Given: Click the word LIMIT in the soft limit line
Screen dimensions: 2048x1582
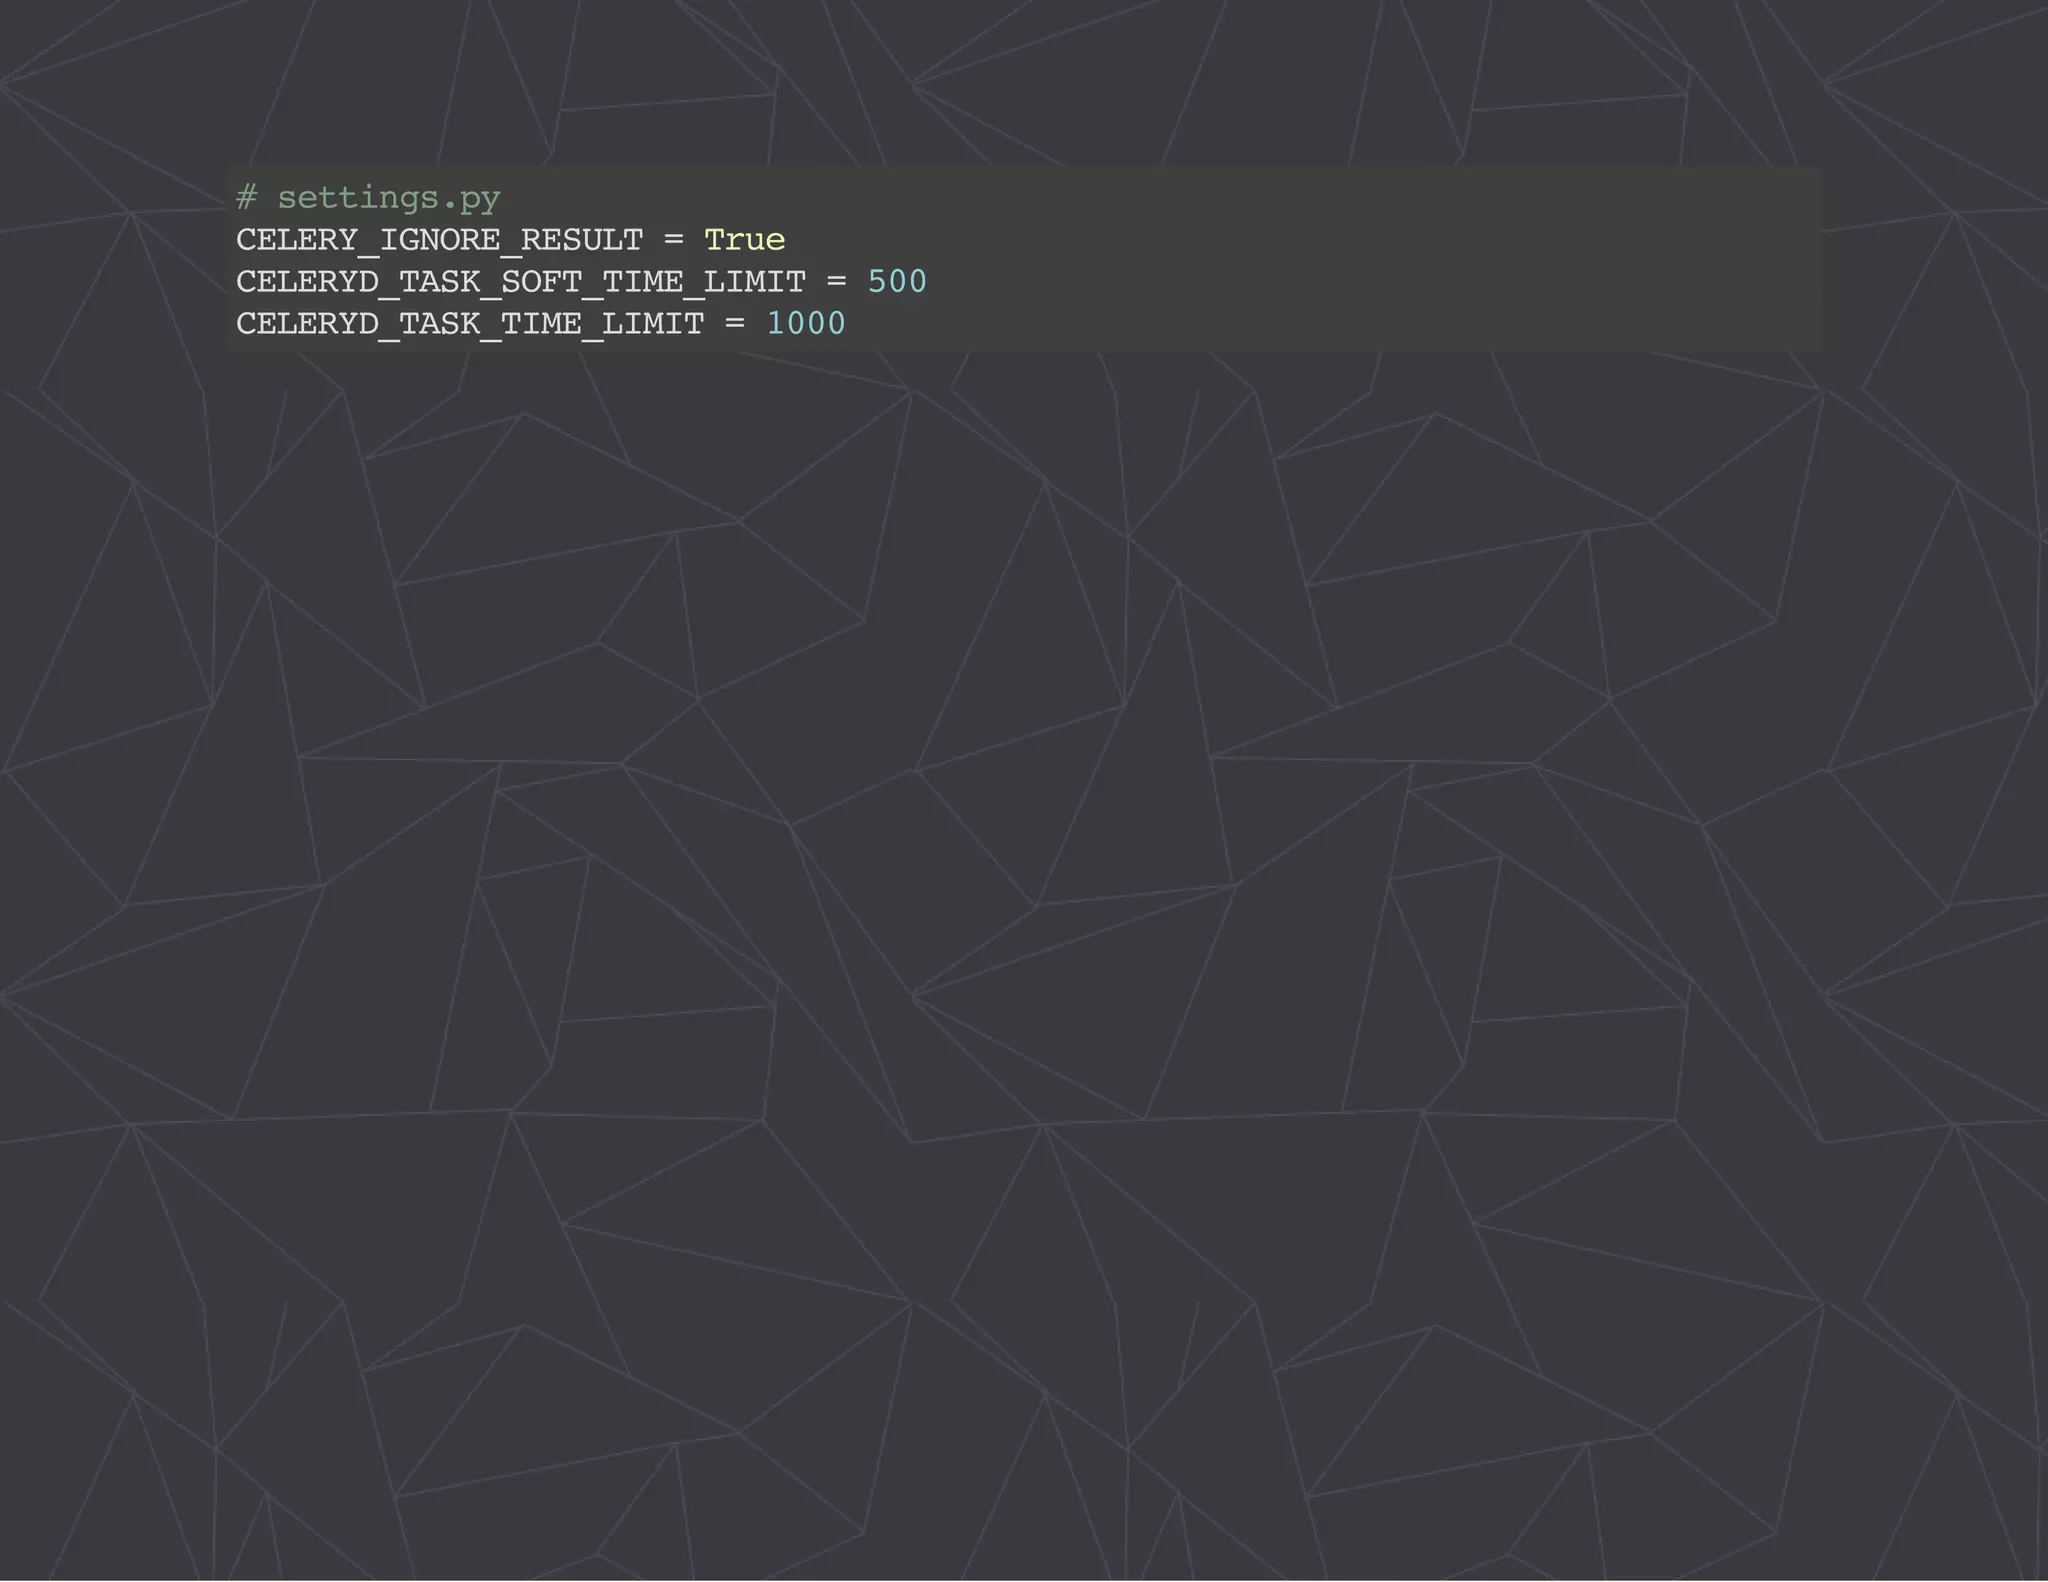Looking at the screenshot, I should click(754, 282).
